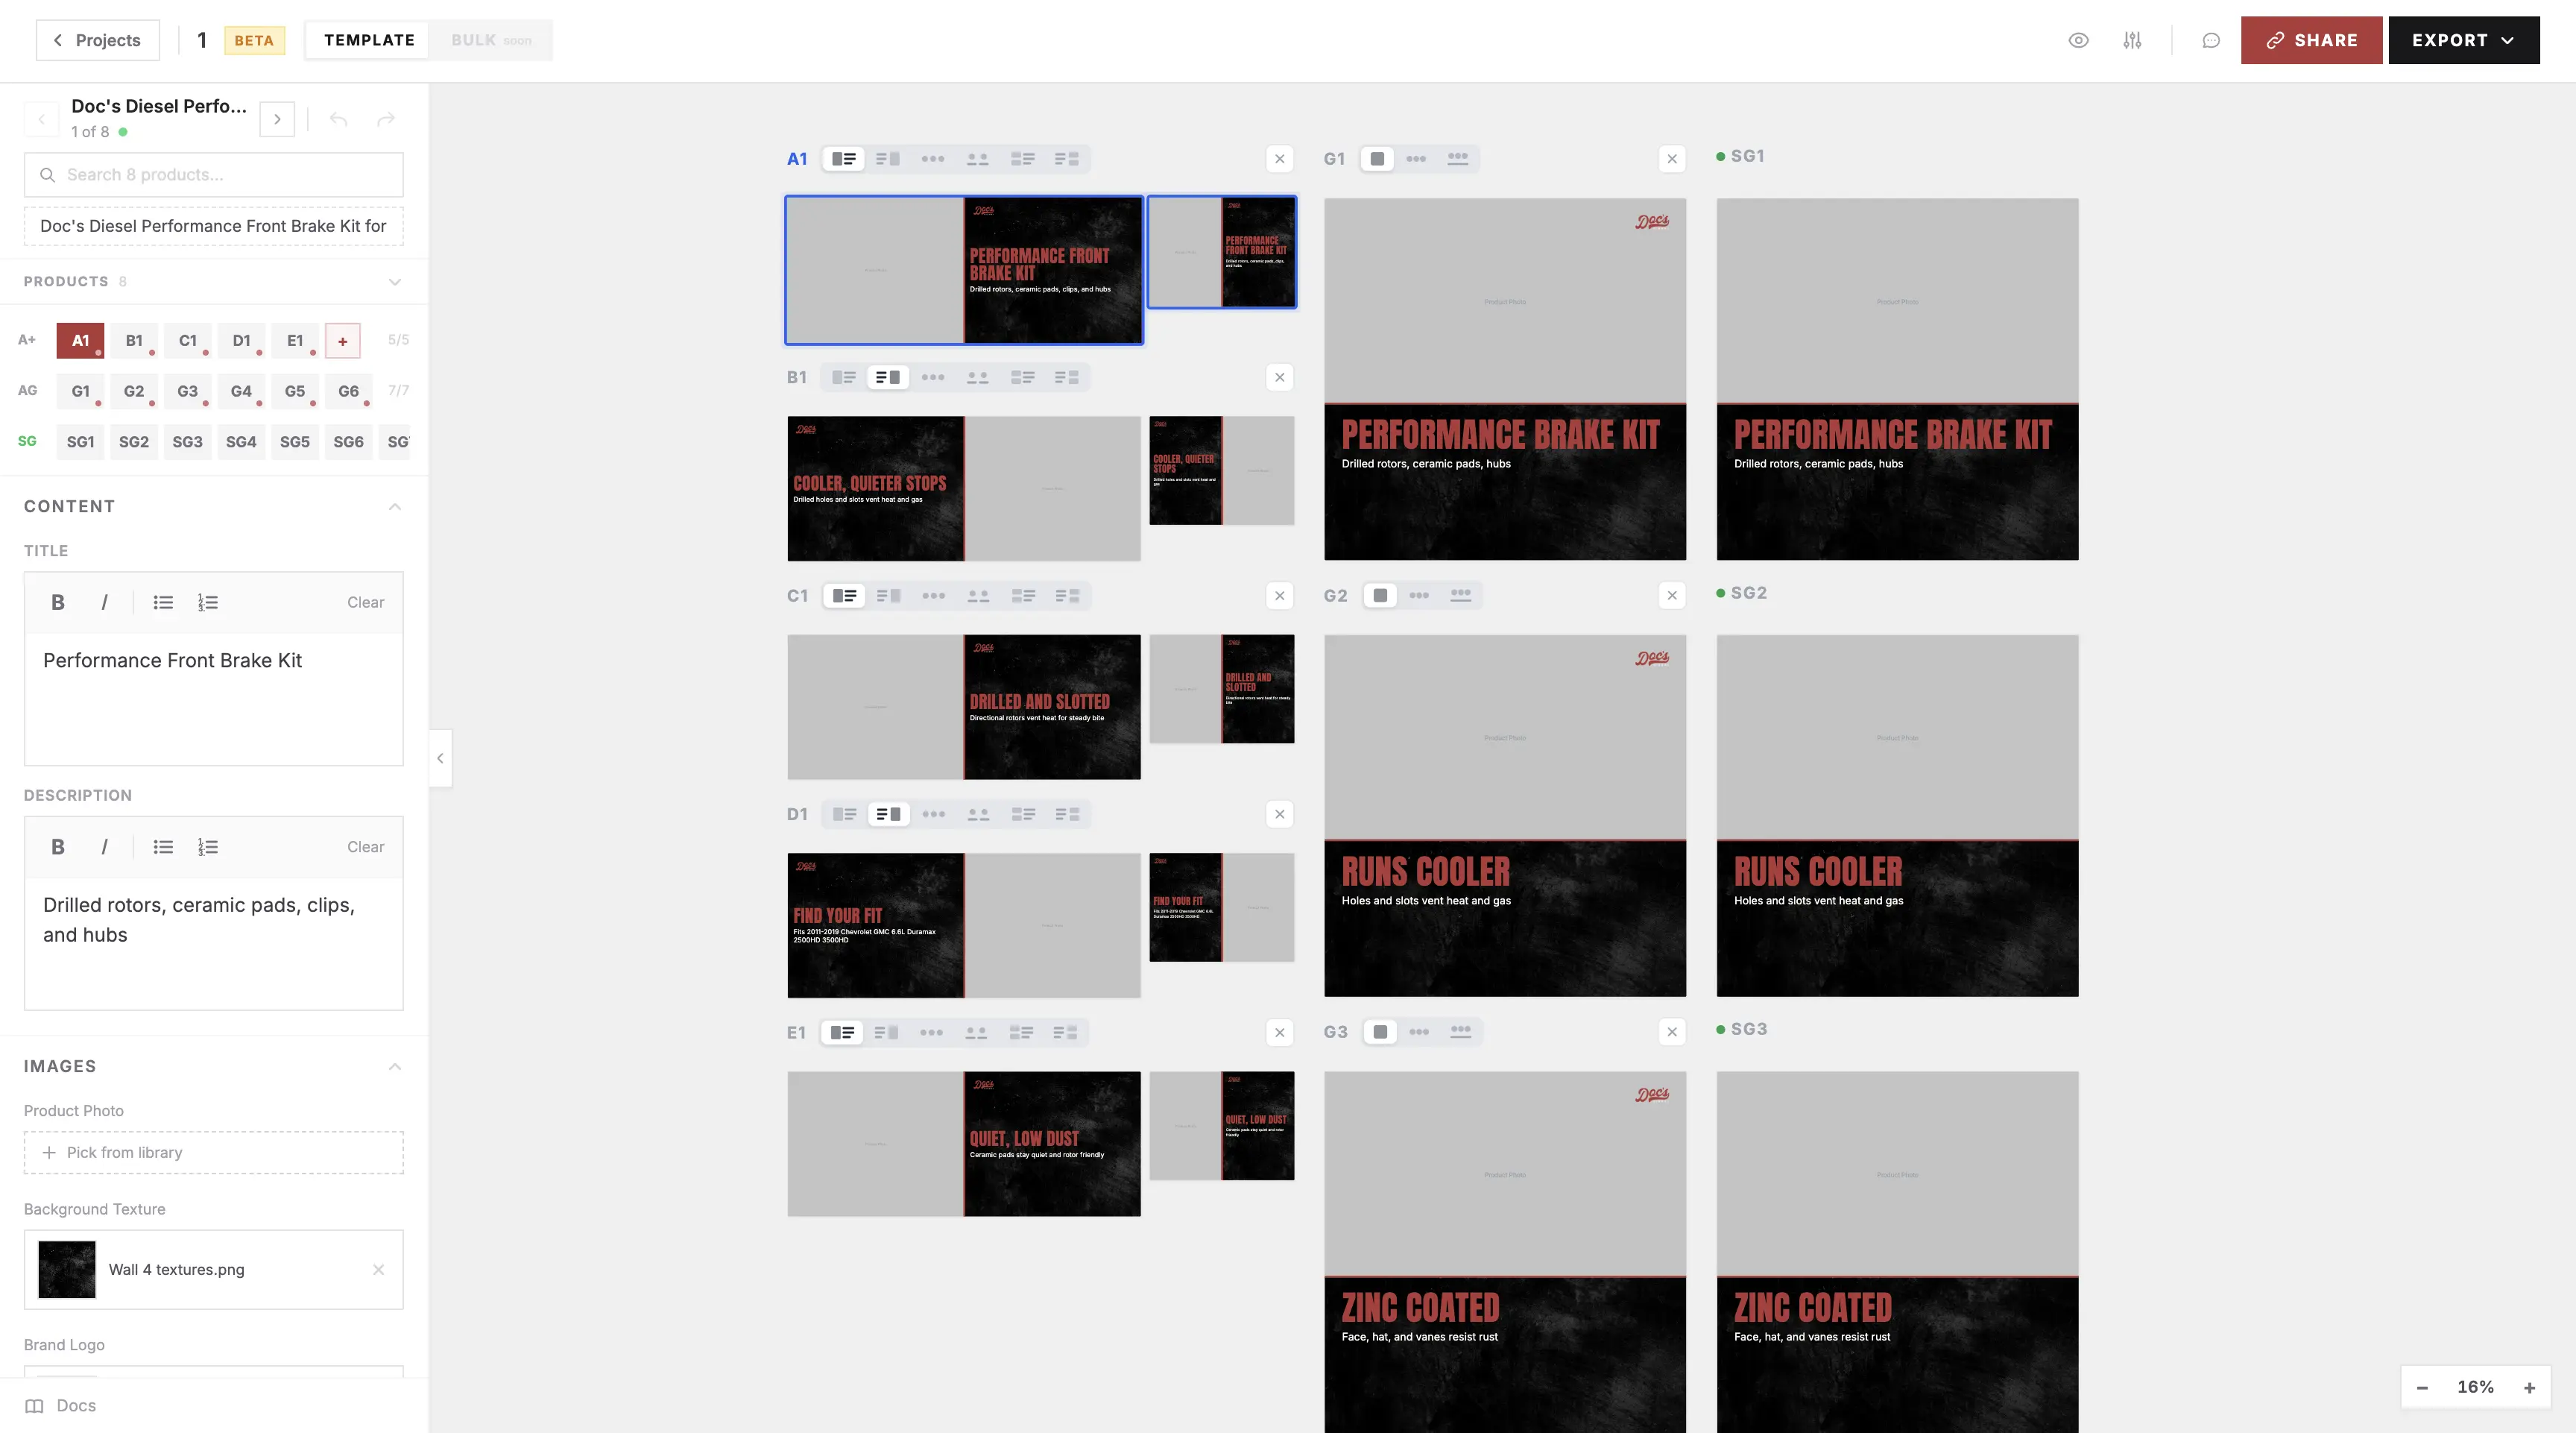Collapse the left sidebar panel handle
The height and width of the screenshot is (1433, 2576).
coord(440,758)
